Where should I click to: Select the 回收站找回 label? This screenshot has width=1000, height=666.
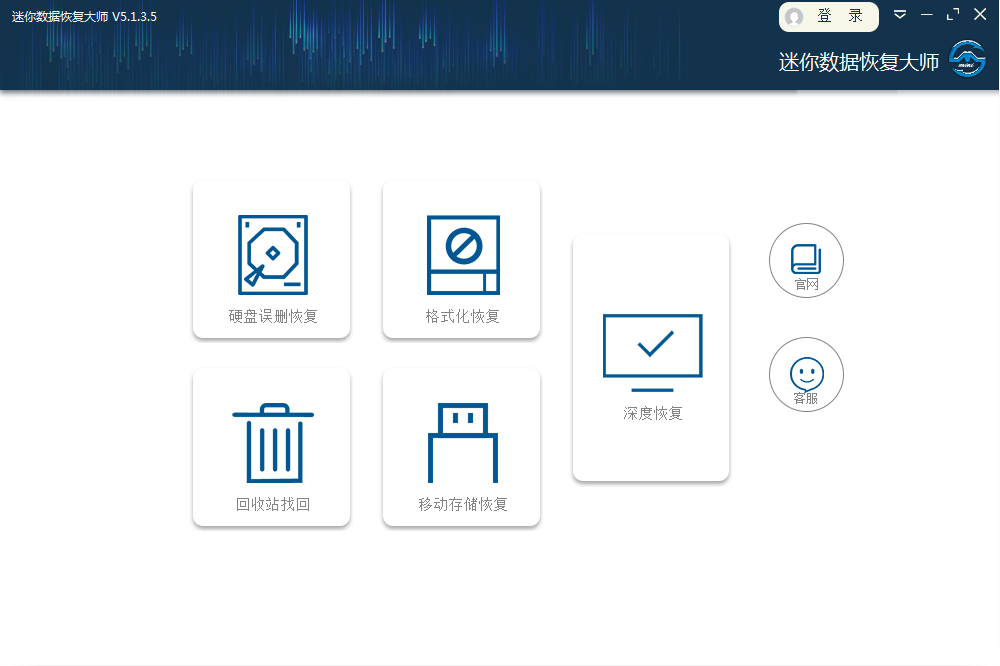(x=272, y=504)
